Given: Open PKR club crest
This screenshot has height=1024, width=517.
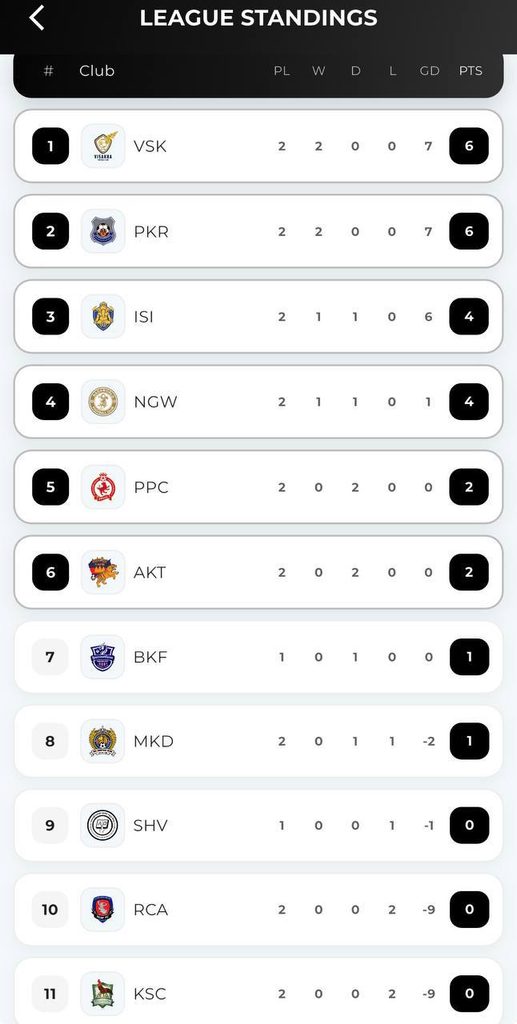Looking at the screenshot, I should pos(103,231).
